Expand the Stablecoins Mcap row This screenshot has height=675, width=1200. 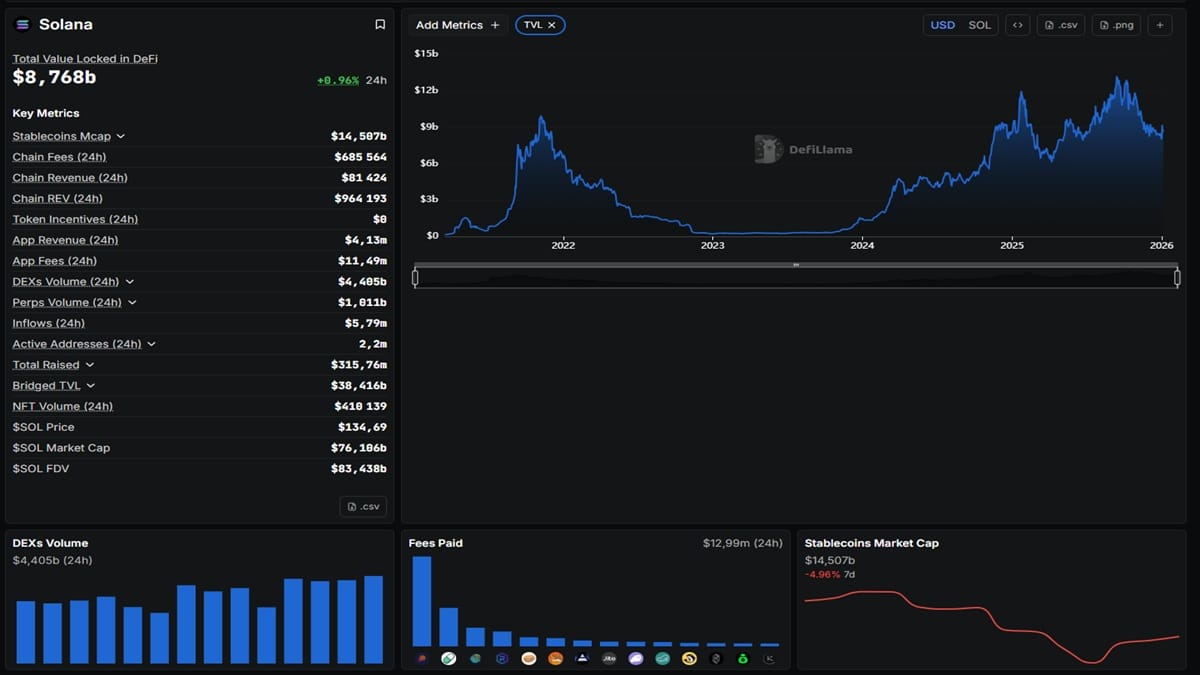tap(121, 136)
